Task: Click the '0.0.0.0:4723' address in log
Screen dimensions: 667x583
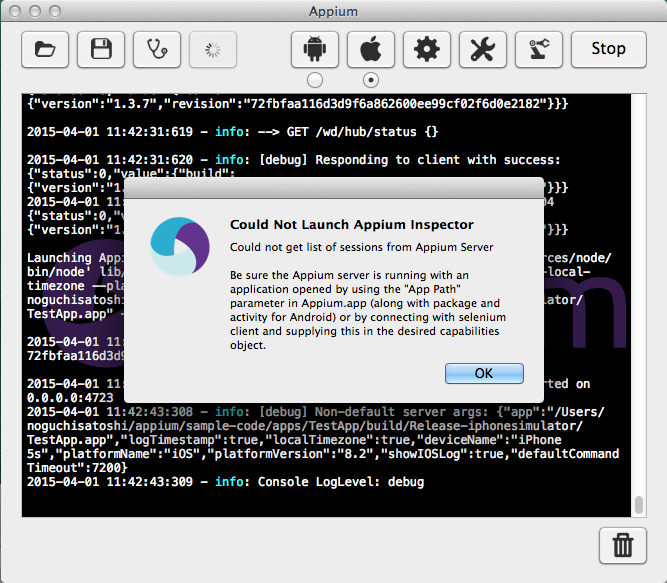Action: click(70, 398)
